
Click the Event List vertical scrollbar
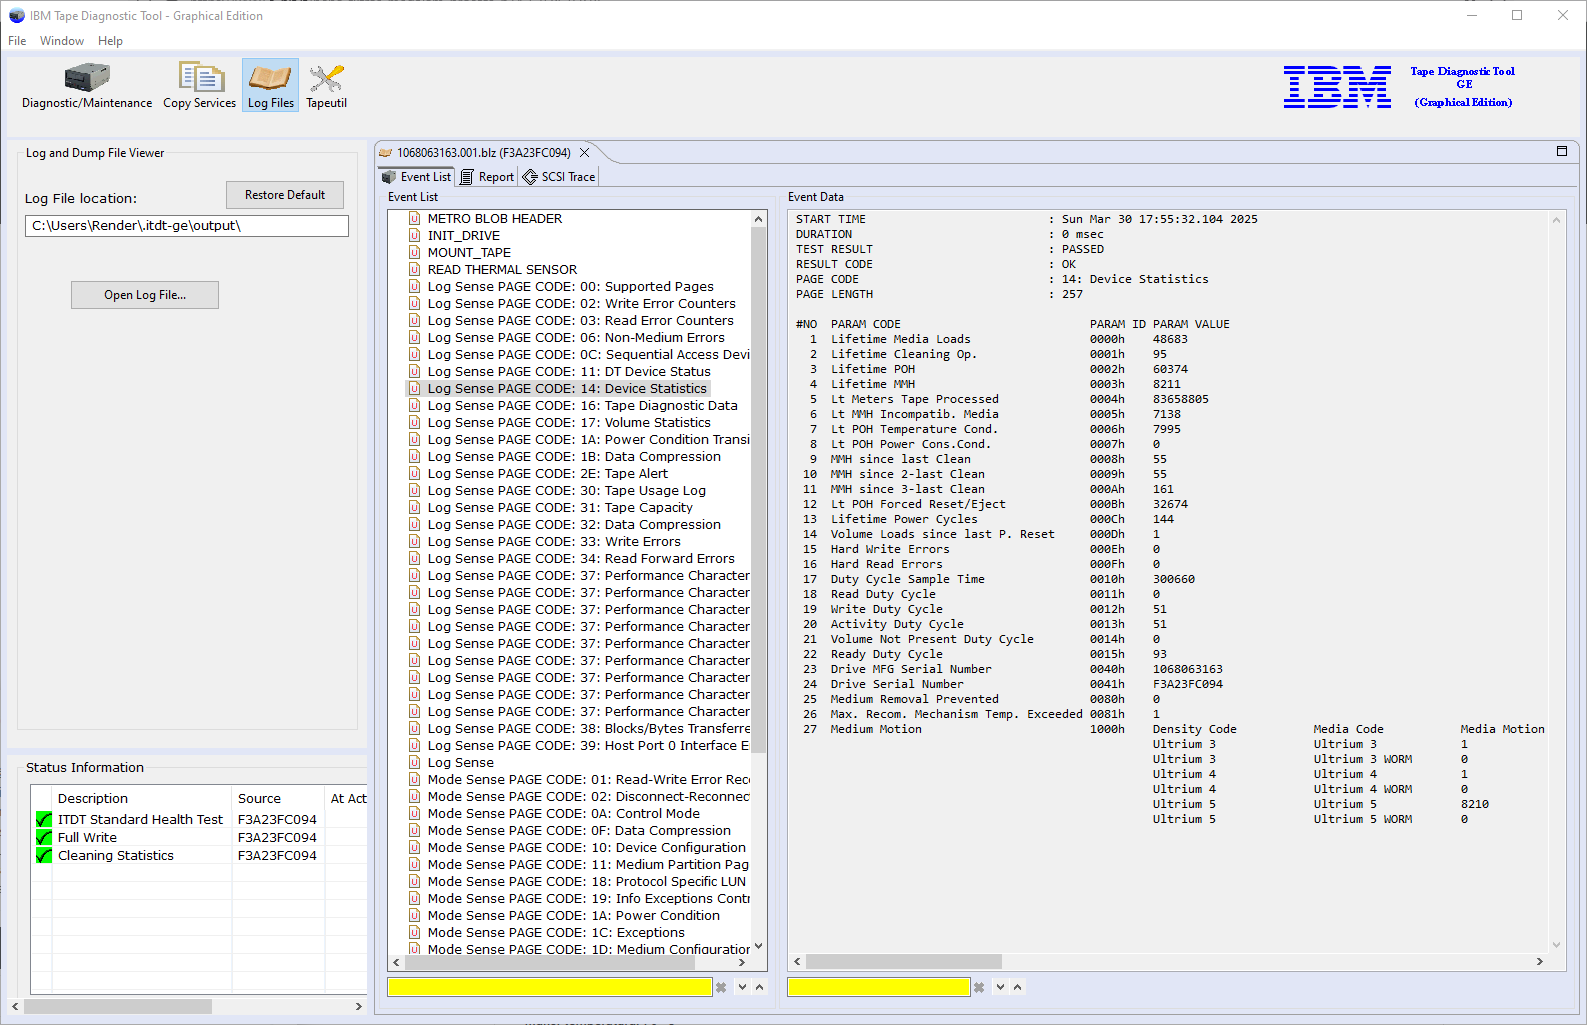coord(758,490)
